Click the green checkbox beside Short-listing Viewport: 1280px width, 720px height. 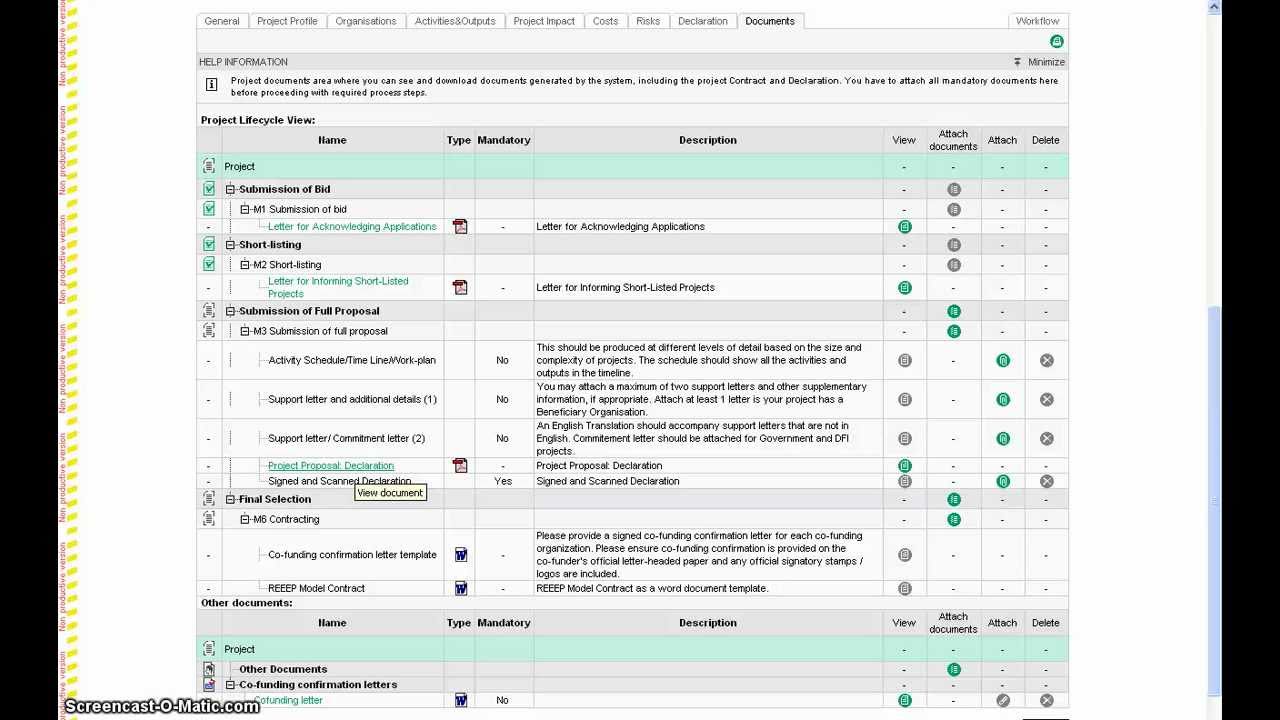coord(209,245)
